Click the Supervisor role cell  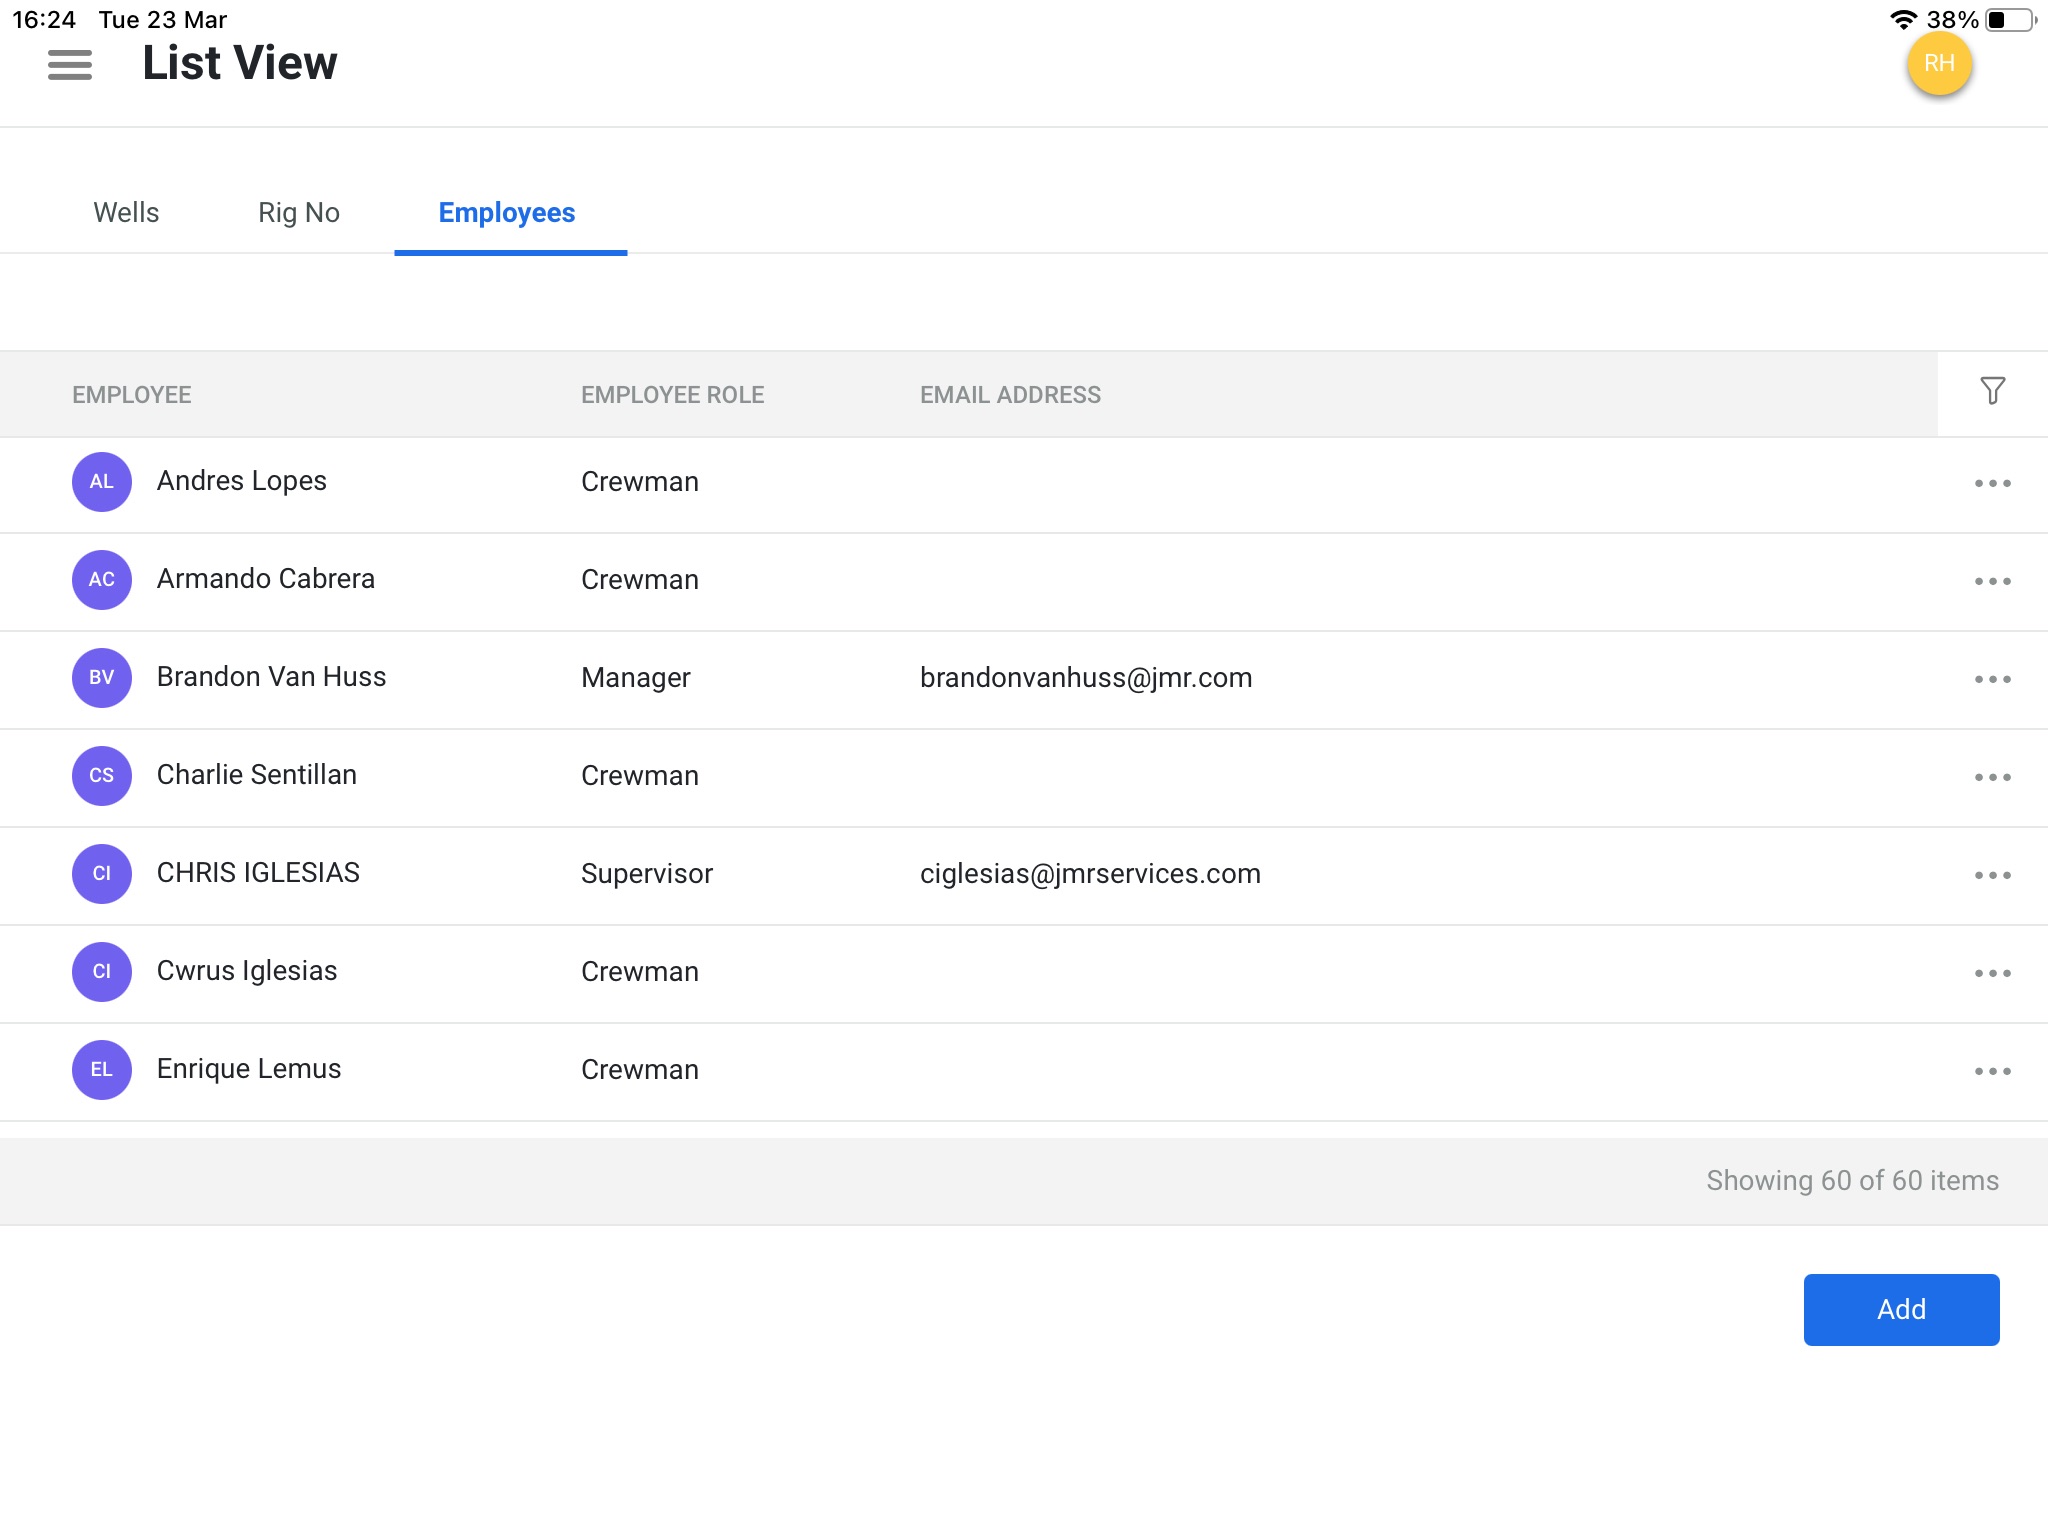point(647,874)
